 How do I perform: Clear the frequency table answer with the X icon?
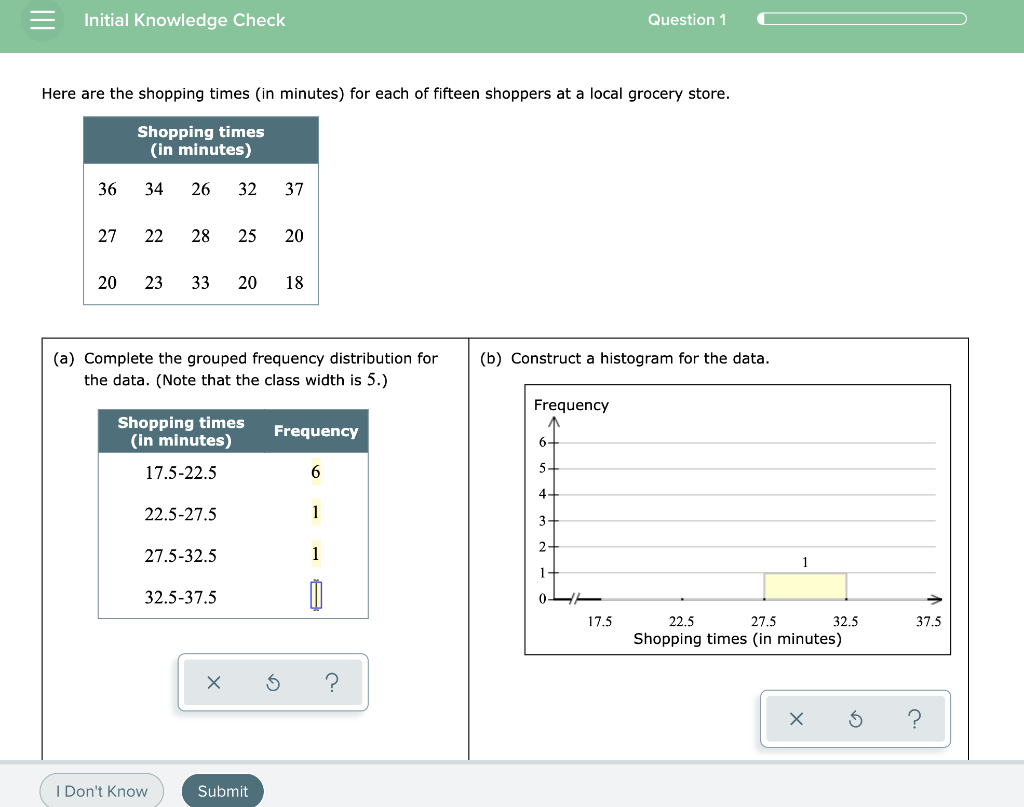pyautogui.click(x=213, y=682)
